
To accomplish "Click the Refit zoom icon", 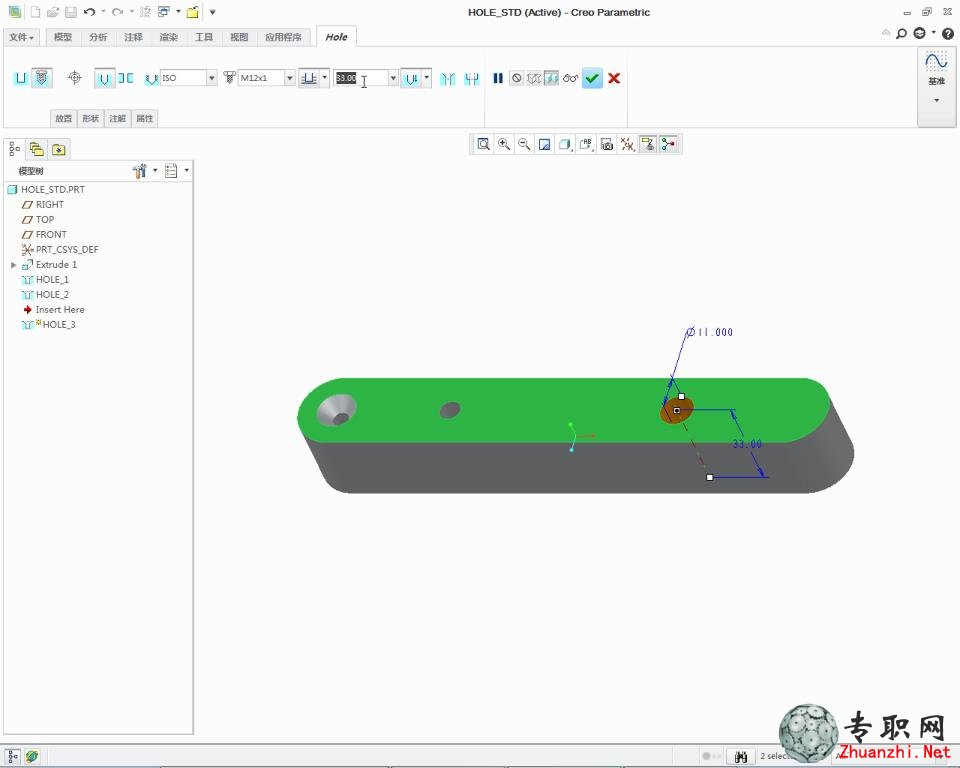I will coord(484,145).
